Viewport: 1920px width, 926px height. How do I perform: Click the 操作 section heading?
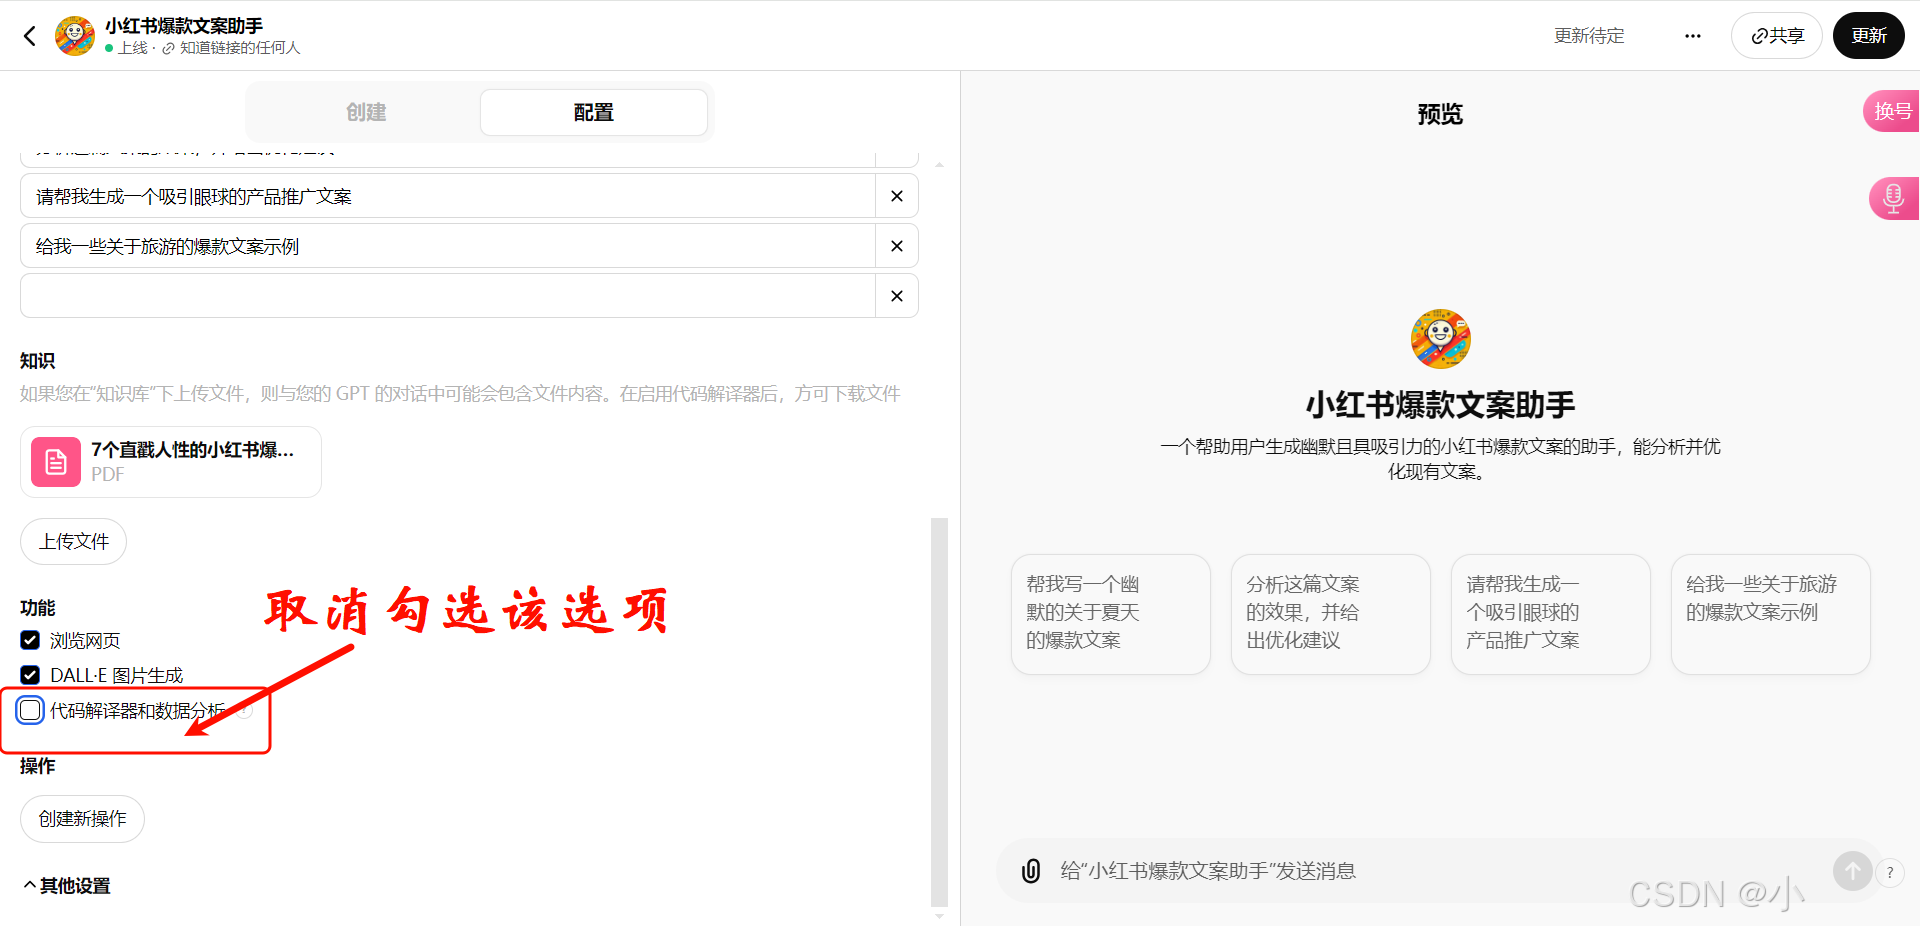[38, 766]
